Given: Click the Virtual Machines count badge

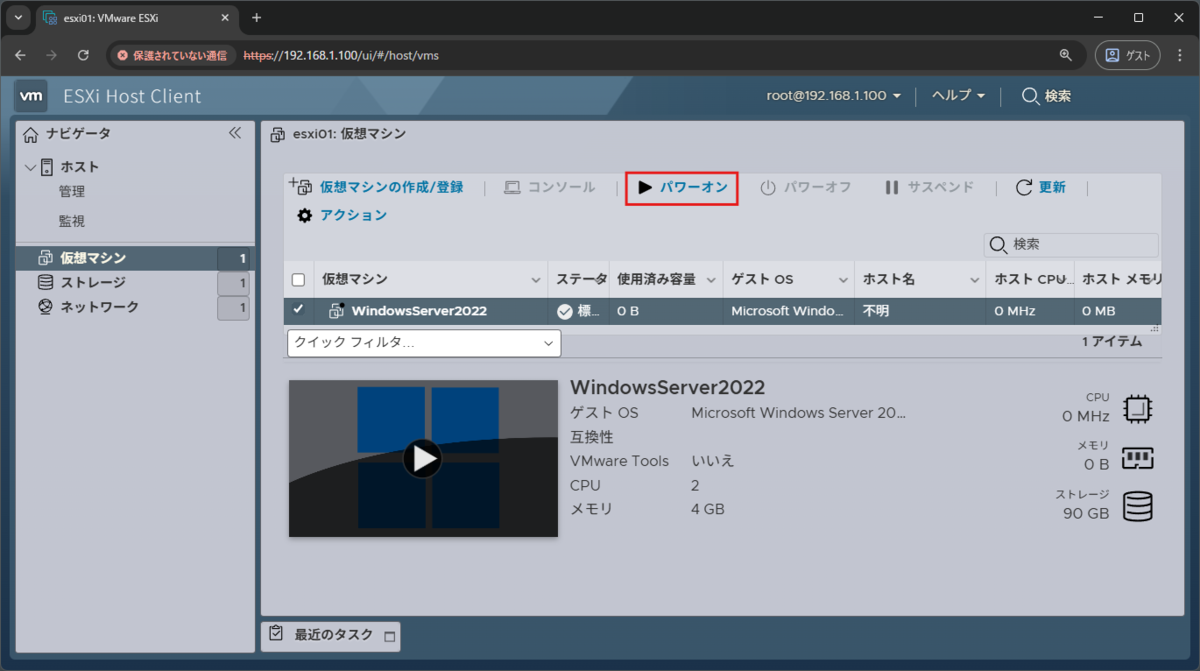Looking at the screenshot, I should pos(234,259).
